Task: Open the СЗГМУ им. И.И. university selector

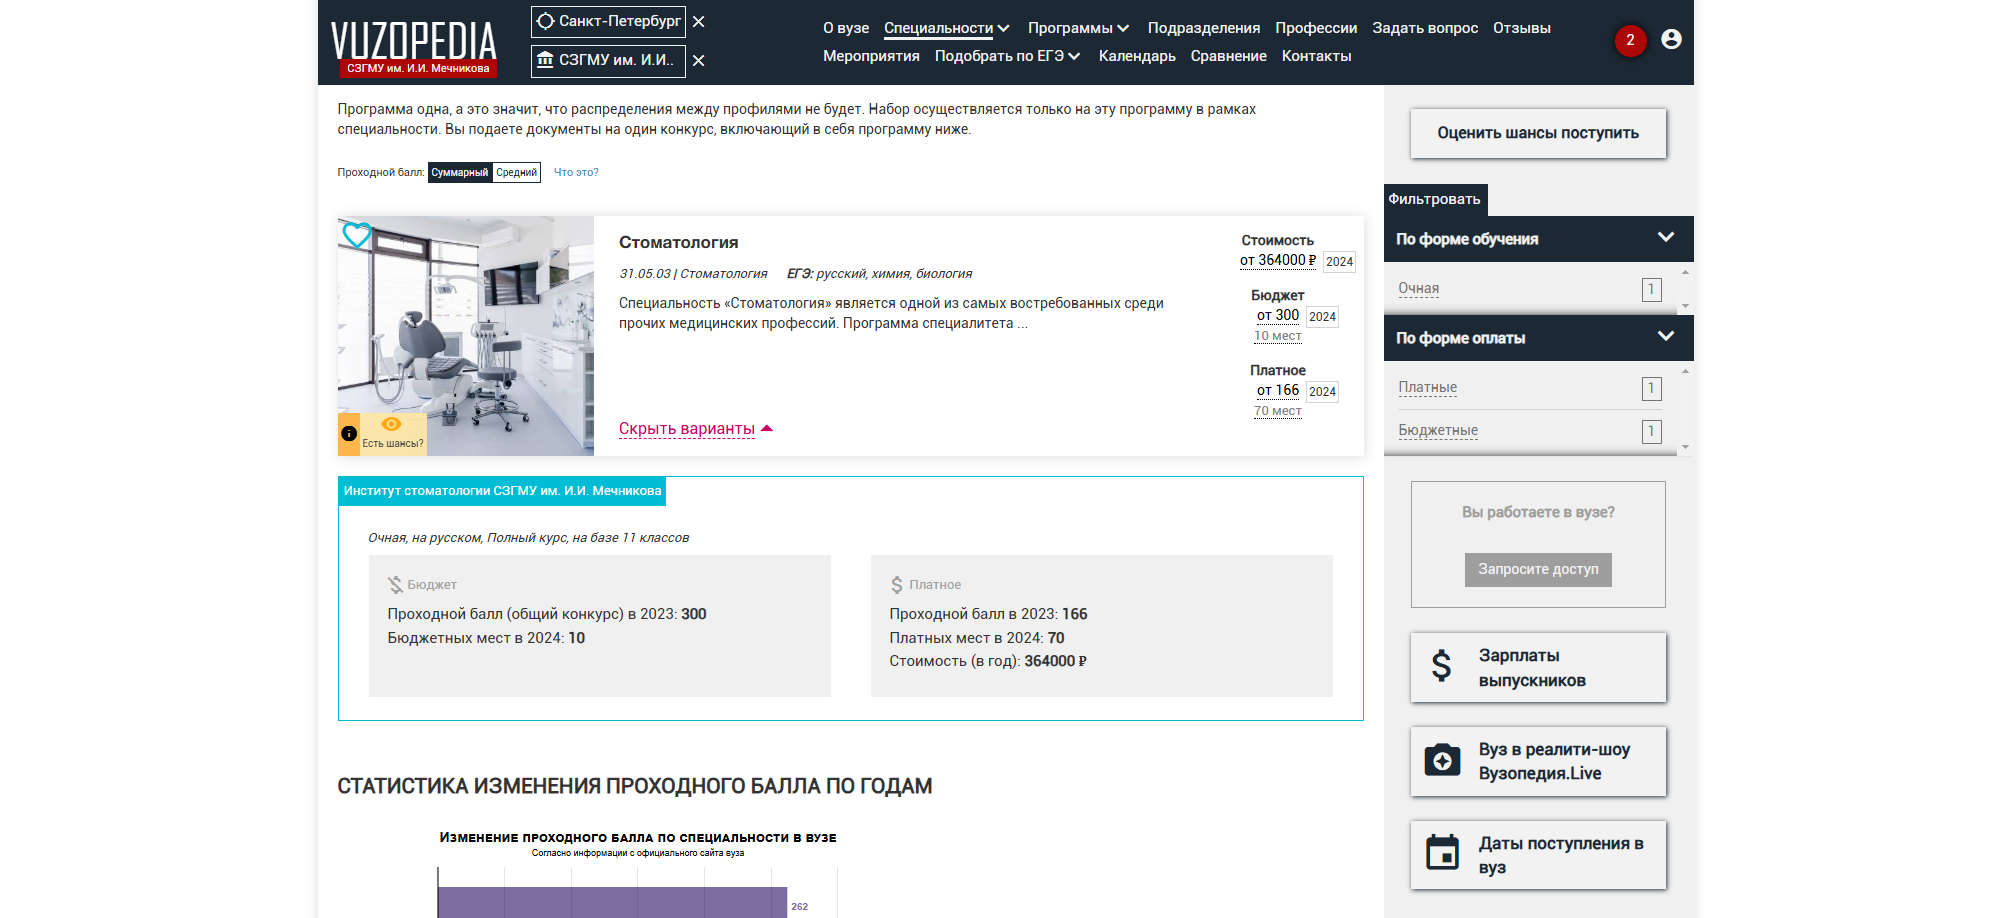Action: point(608,61)
